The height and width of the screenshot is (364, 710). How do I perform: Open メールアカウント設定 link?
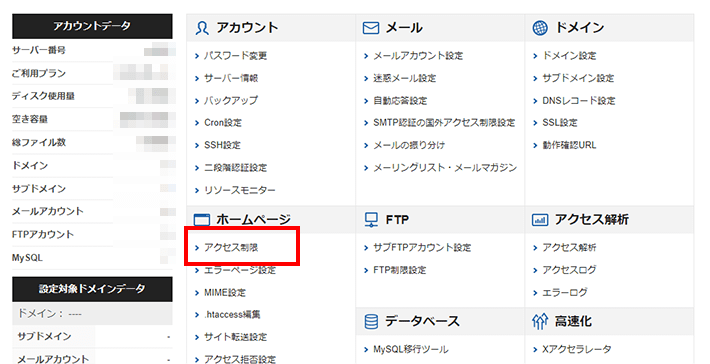(x=418, y=56)
